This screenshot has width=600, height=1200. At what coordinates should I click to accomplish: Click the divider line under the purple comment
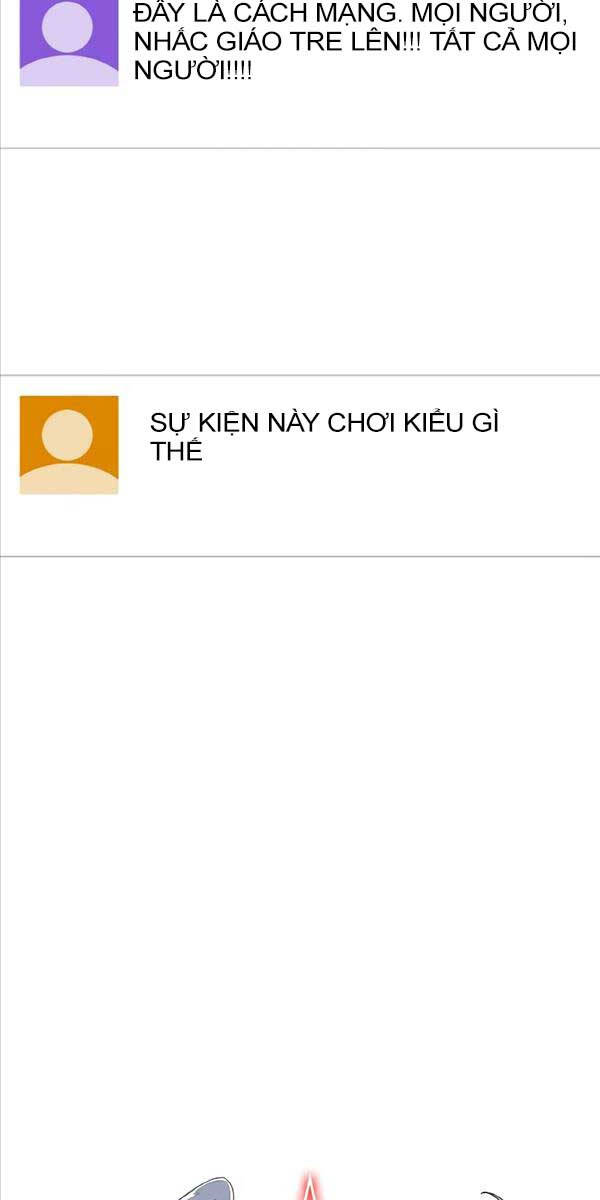[300, 148]
